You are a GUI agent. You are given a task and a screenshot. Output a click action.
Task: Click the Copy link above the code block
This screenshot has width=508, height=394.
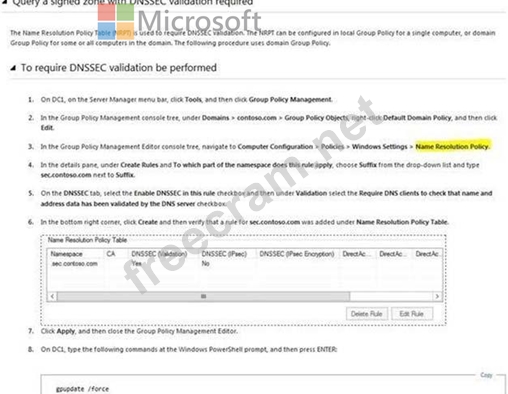click(x=486, y=375)
